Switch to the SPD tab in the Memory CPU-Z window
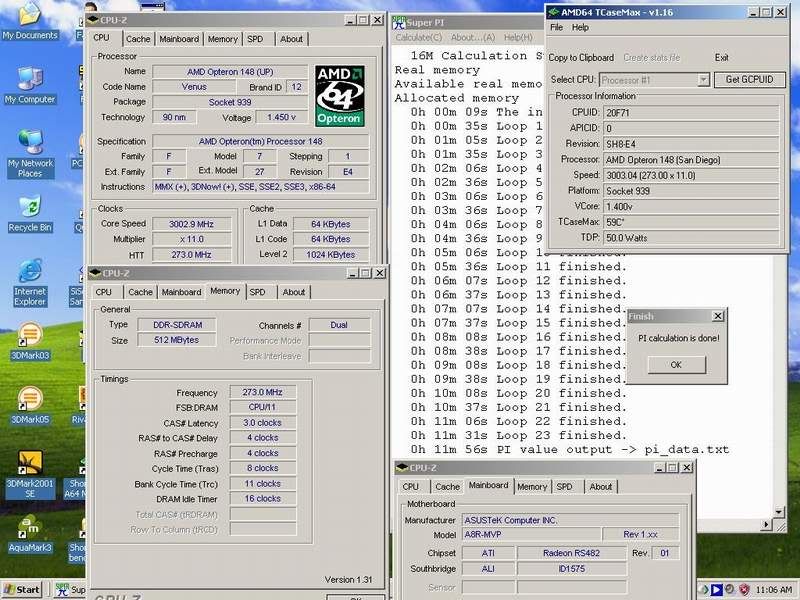 tap(257, 292)
